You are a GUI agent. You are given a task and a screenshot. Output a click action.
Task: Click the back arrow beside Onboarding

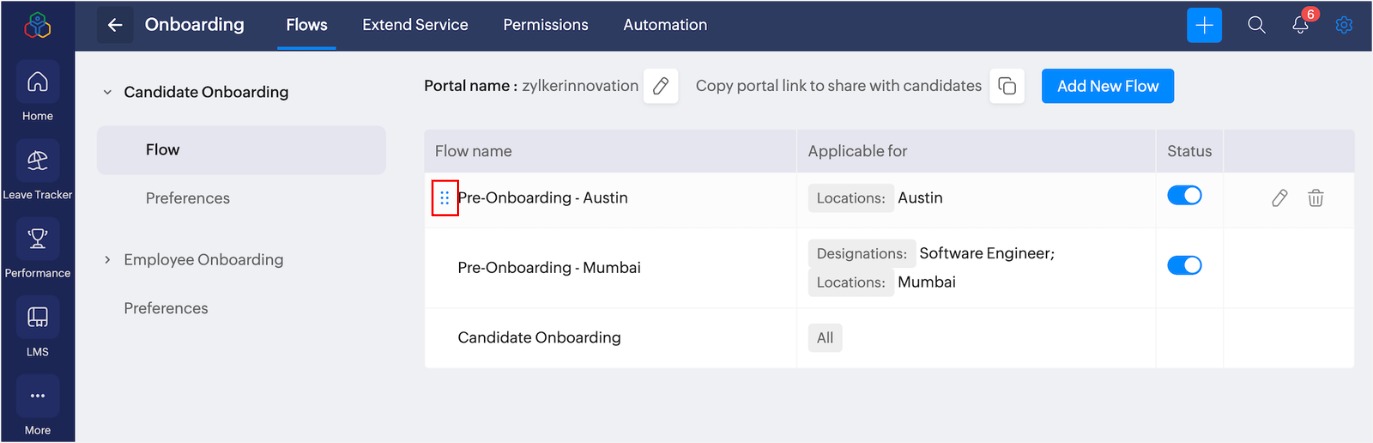click(x=115, y=25)
